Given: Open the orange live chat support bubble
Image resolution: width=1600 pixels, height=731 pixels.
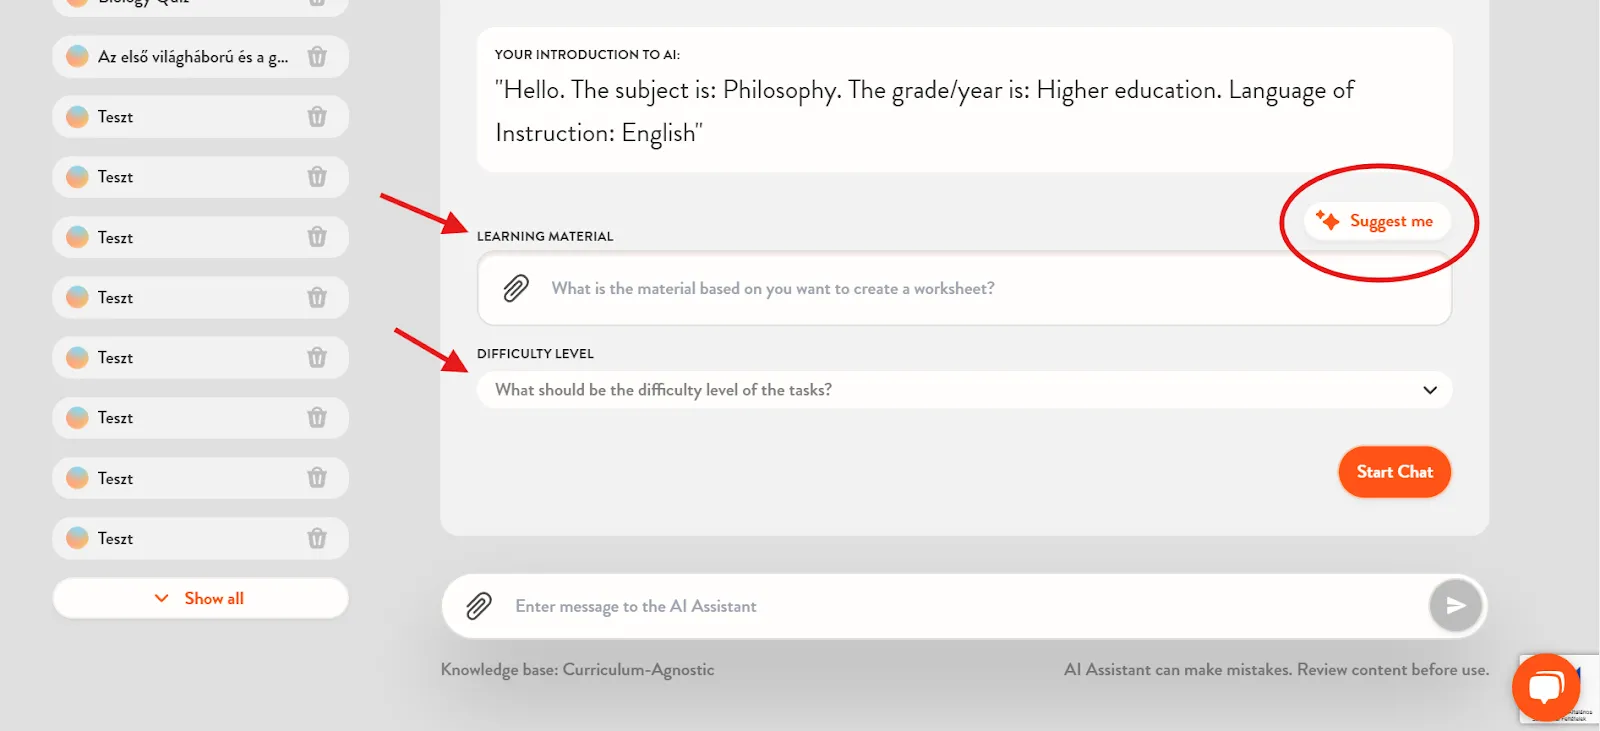Looking at the screenshot, I should (x=1546, y=687).
